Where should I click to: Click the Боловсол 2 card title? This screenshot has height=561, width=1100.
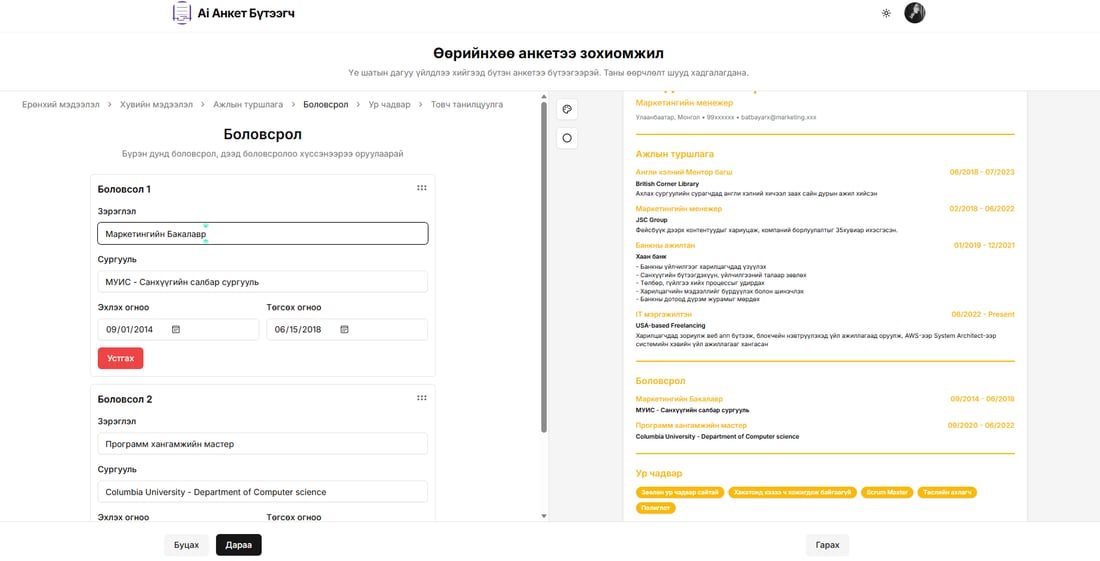click(125, 399)
